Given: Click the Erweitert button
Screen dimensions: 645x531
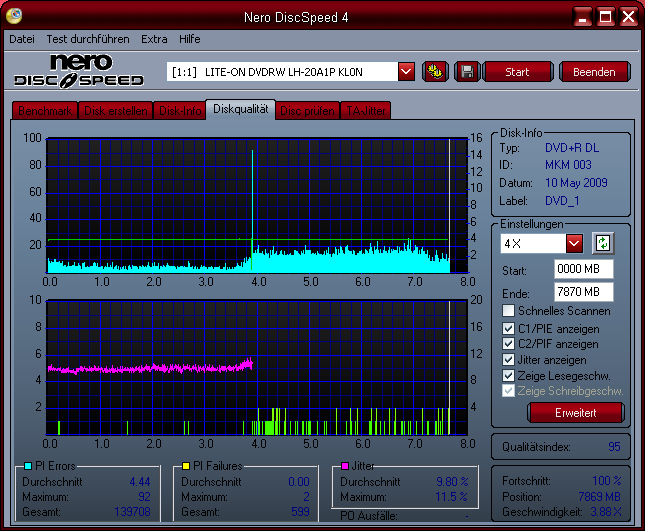Looking at the screenshot, I should click(x=575, y=413).
